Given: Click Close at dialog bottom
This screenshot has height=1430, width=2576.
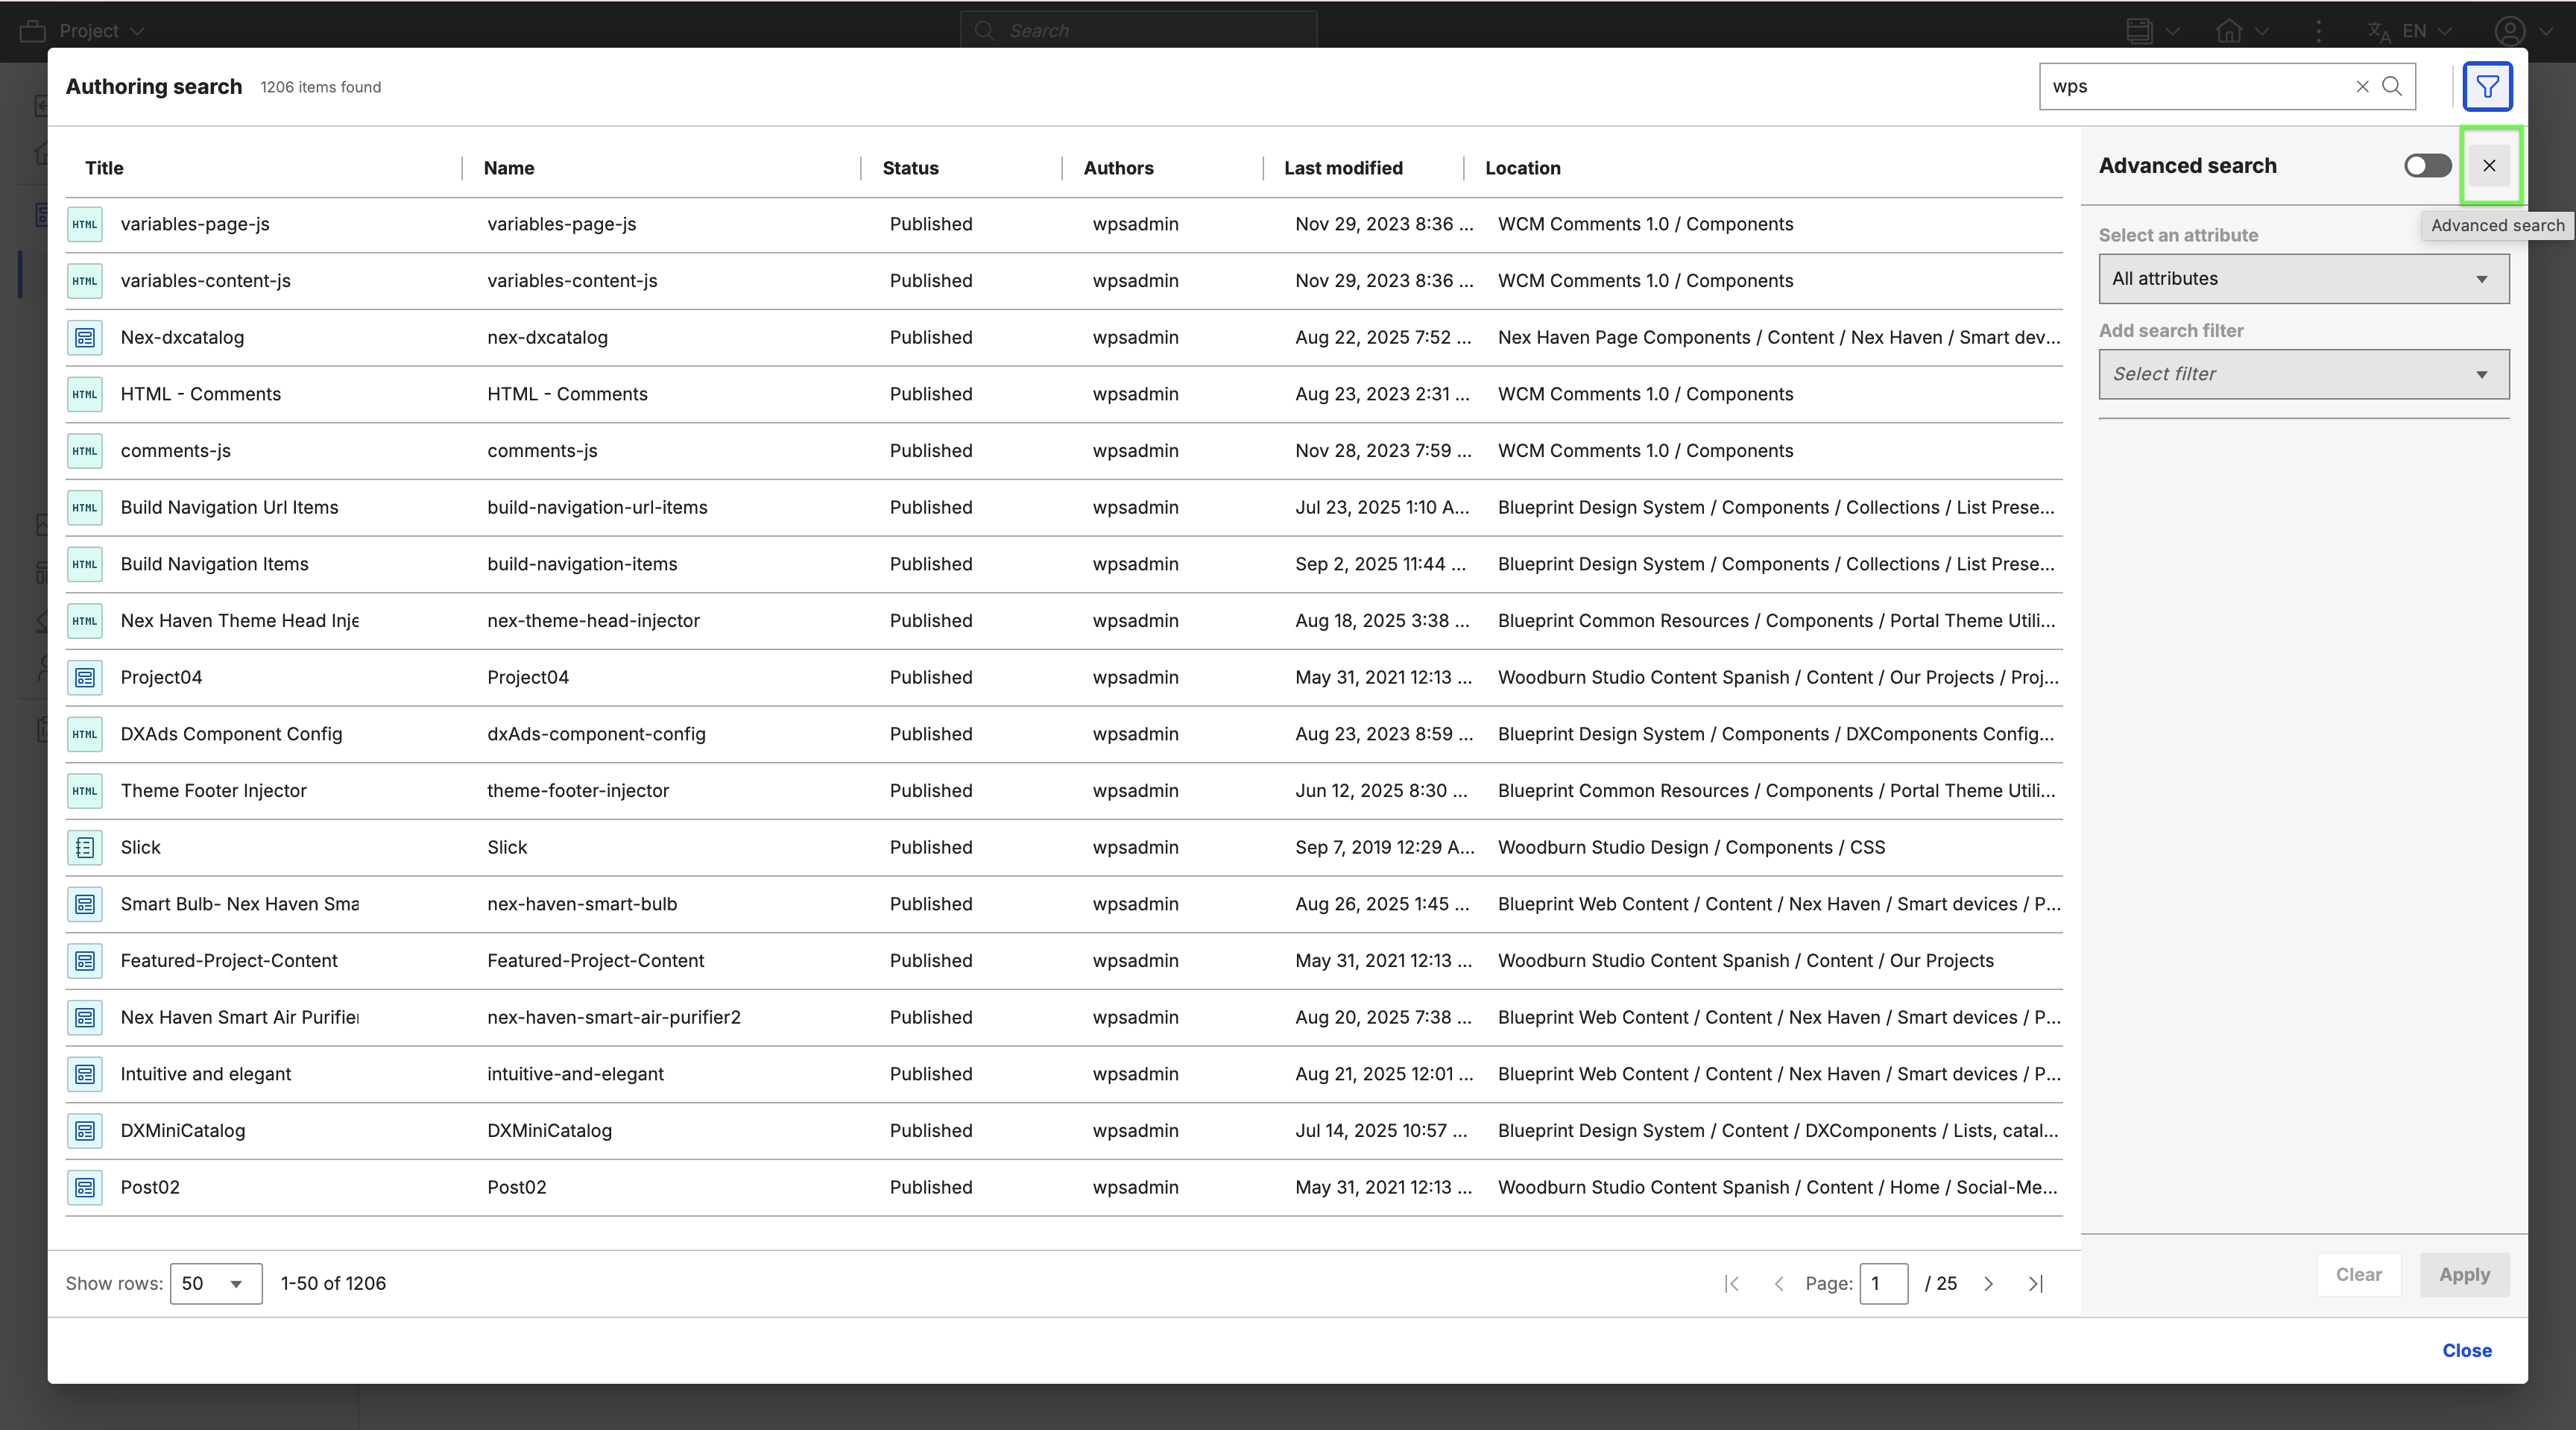Looking at the screenshot, I should click(2466, 1351).
